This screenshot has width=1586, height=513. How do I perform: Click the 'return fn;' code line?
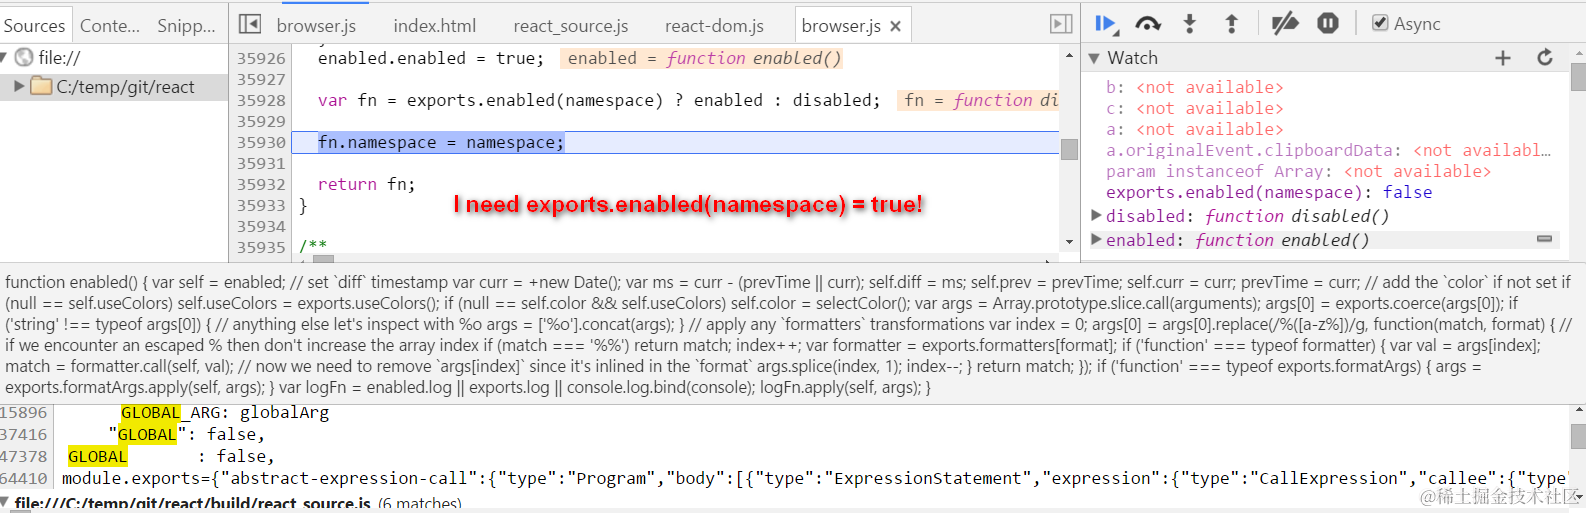(366, 184)
